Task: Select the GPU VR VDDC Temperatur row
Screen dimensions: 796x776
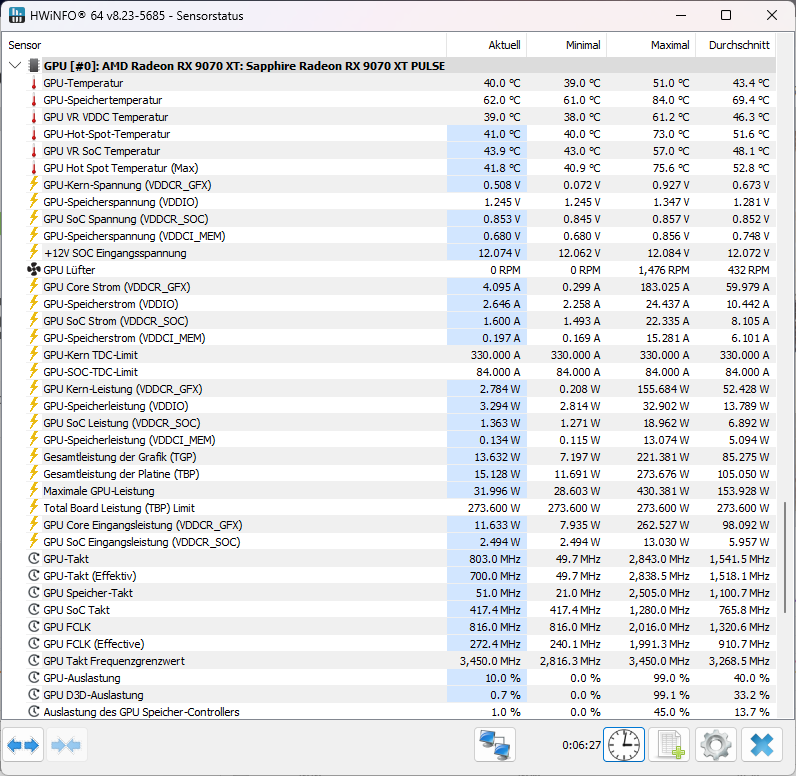Action: (401, 117)
